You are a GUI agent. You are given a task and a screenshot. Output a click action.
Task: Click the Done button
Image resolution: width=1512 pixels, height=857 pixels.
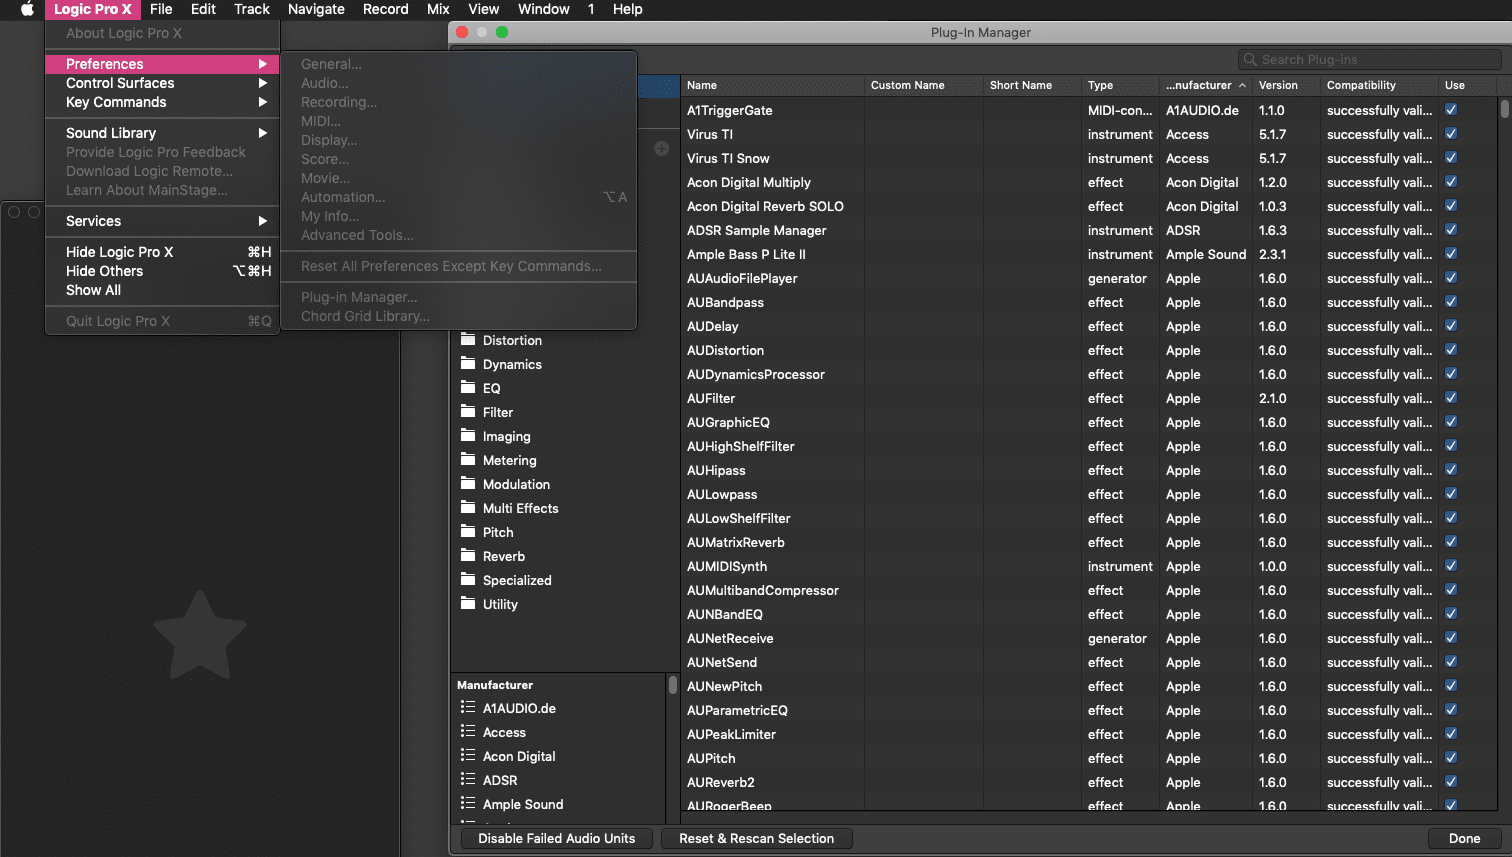pos(1464,838)
